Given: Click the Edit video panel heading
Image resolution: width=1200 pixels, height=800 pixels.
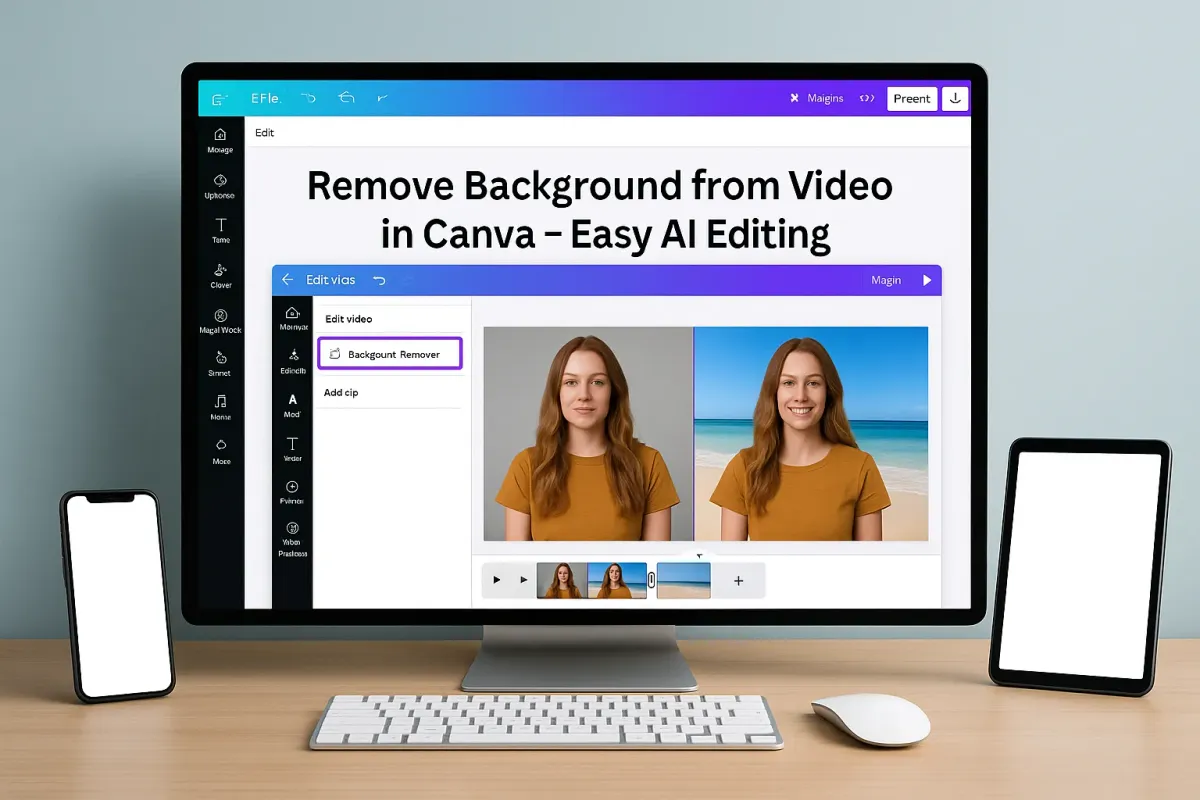Looking at the screenshot, I should click(348, 319).
